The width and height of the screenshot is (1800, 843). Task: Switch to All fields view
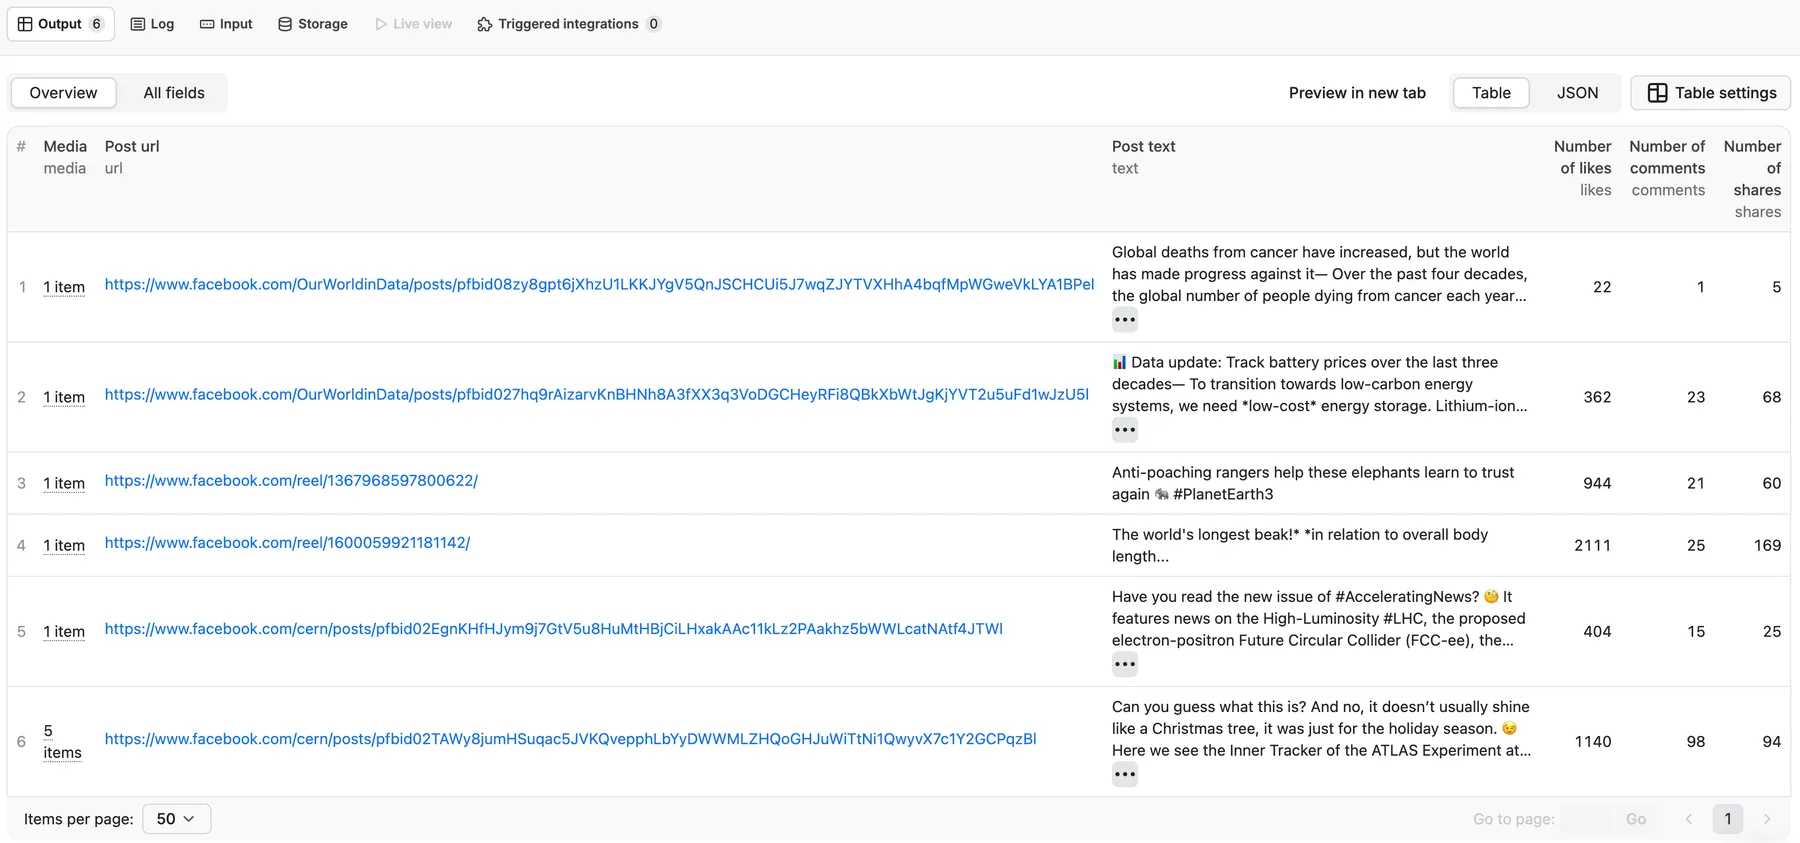pyautogui.click(x=174, y=93)
